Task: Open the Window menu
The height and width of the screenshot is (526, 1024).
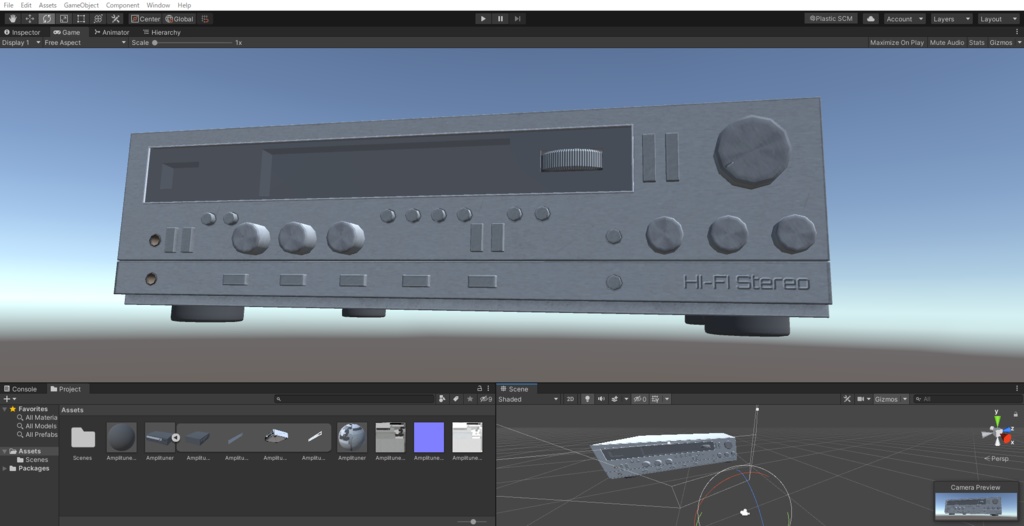Action: 158,5
